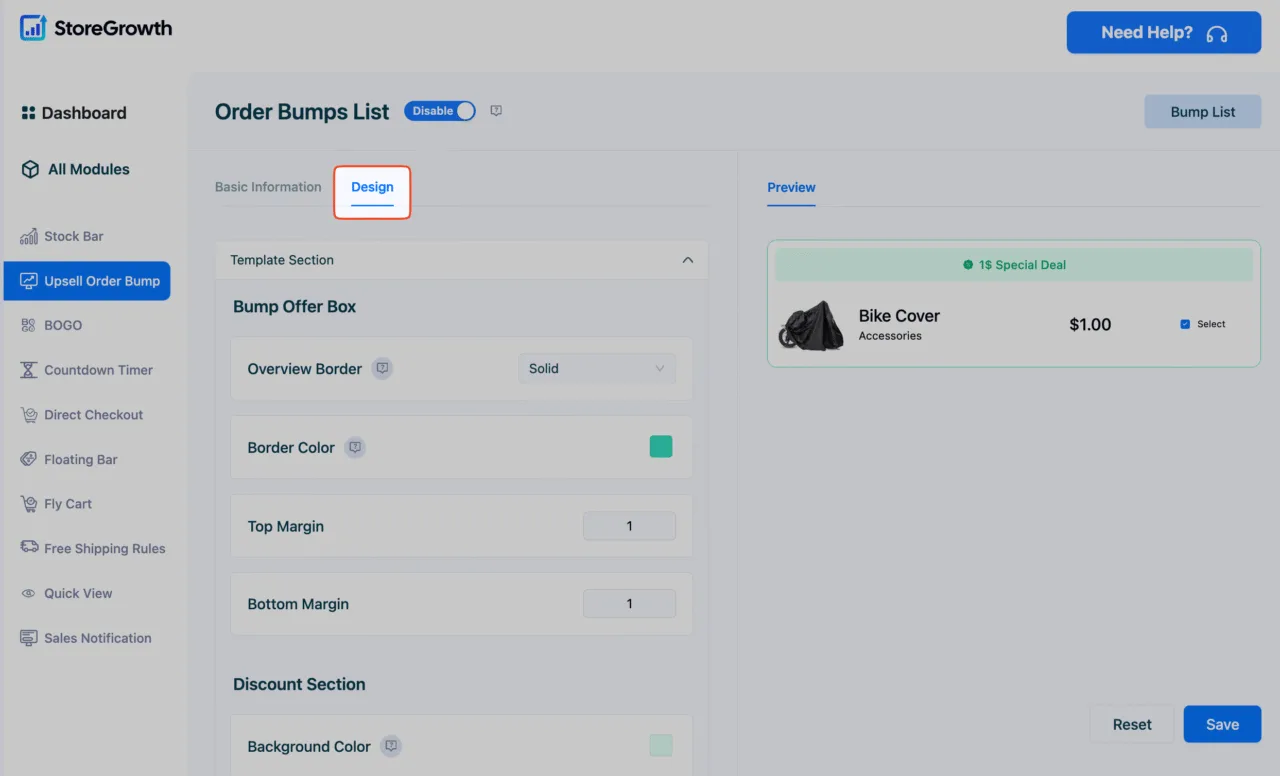The width and height of the screenshot is (1280, 776).
Task: Click the Save button
Action: point(1222,724)
